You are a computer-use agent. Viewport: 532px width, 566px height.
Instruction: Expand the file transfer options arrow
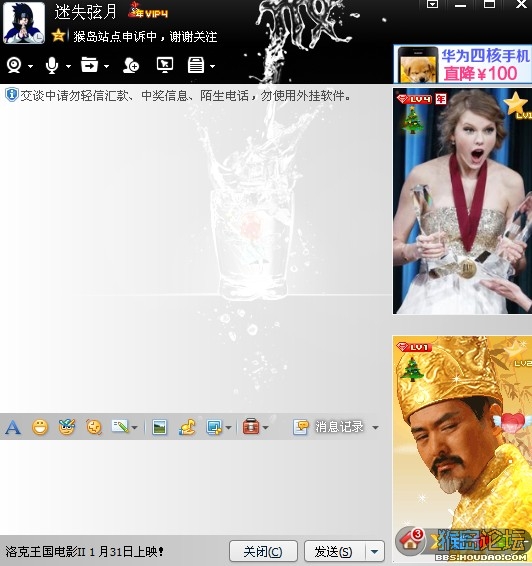[106, 66]
